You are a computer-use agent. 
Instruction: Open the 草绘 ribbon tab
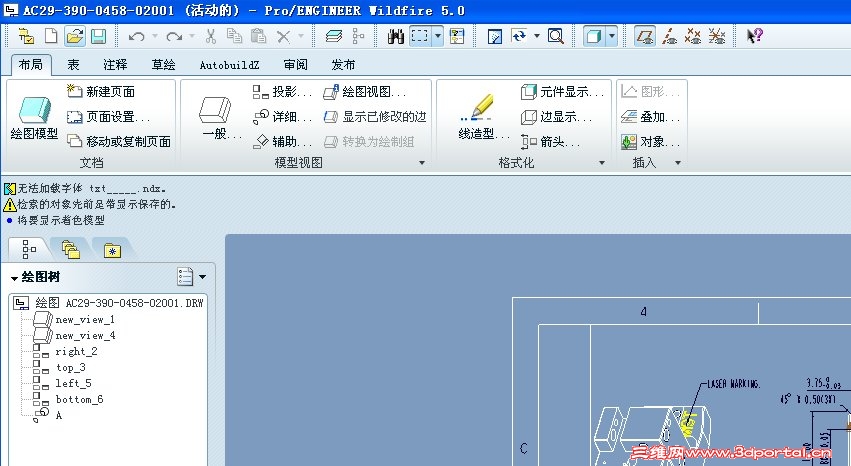pos(163,65)
